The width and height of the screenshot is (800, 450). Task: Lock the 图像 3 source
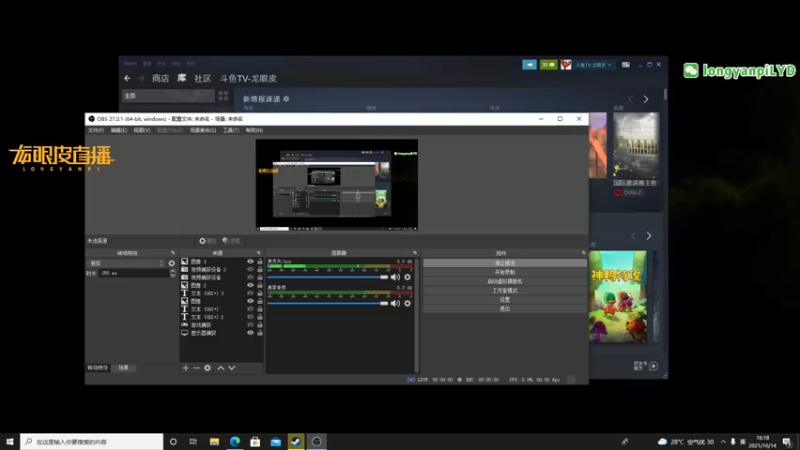[260, 262]
